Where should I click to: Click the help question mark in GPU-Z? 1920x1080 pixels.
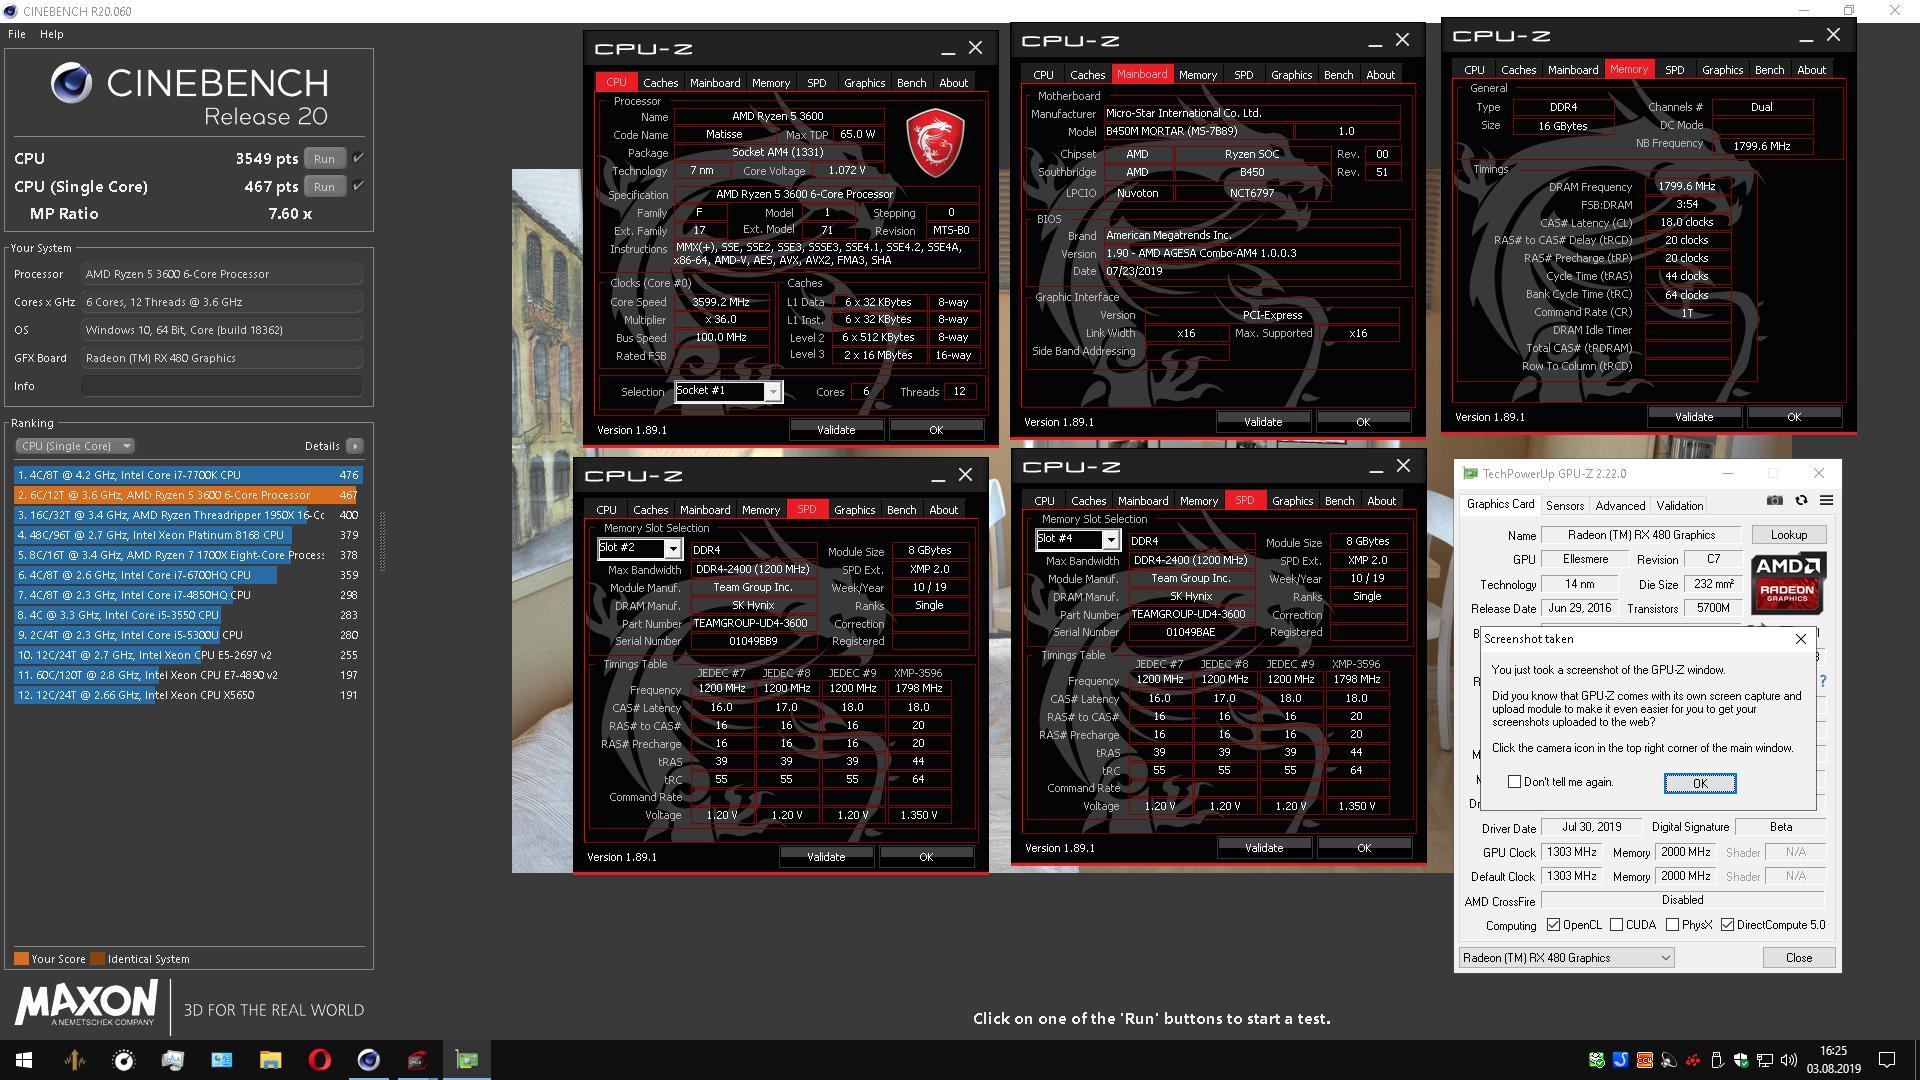[1822, 681]
